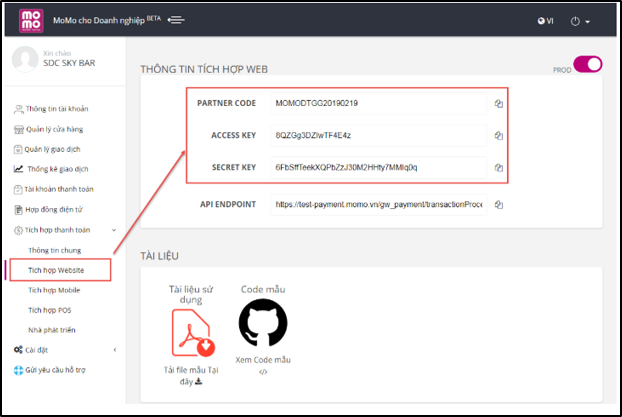Click MoMo cho Doanh nghiệp title
622x417 pixels.
tap(99, 21)
